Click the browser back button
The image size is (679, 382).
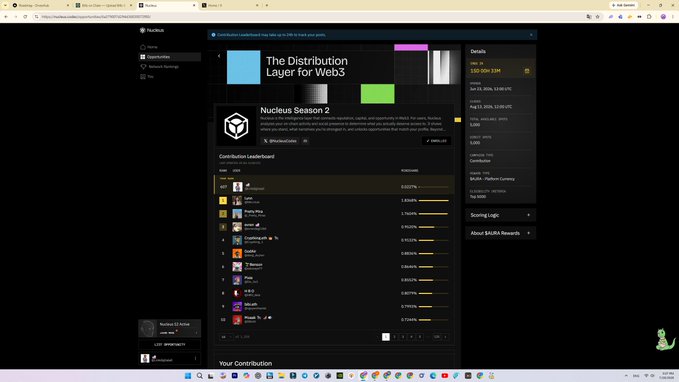tap(6, 16)
